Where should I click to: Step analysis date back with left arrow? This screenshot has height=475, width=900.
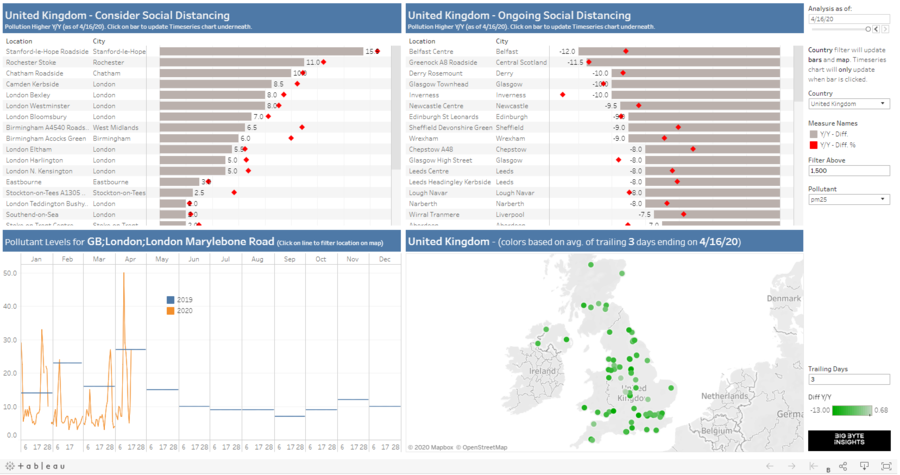pyautogui.click(x=877, y=30)
